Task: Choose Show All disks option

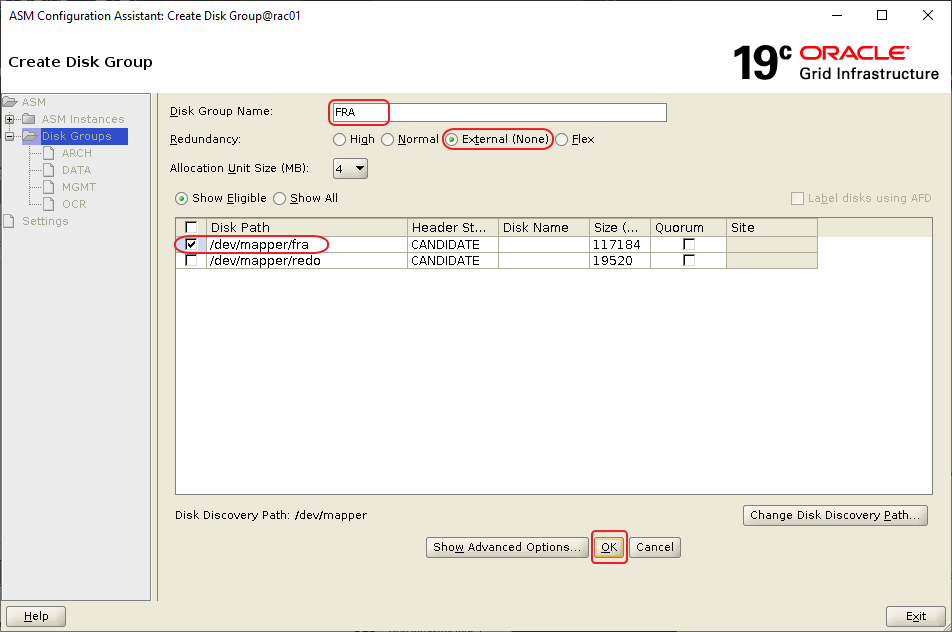Action: 279,199
